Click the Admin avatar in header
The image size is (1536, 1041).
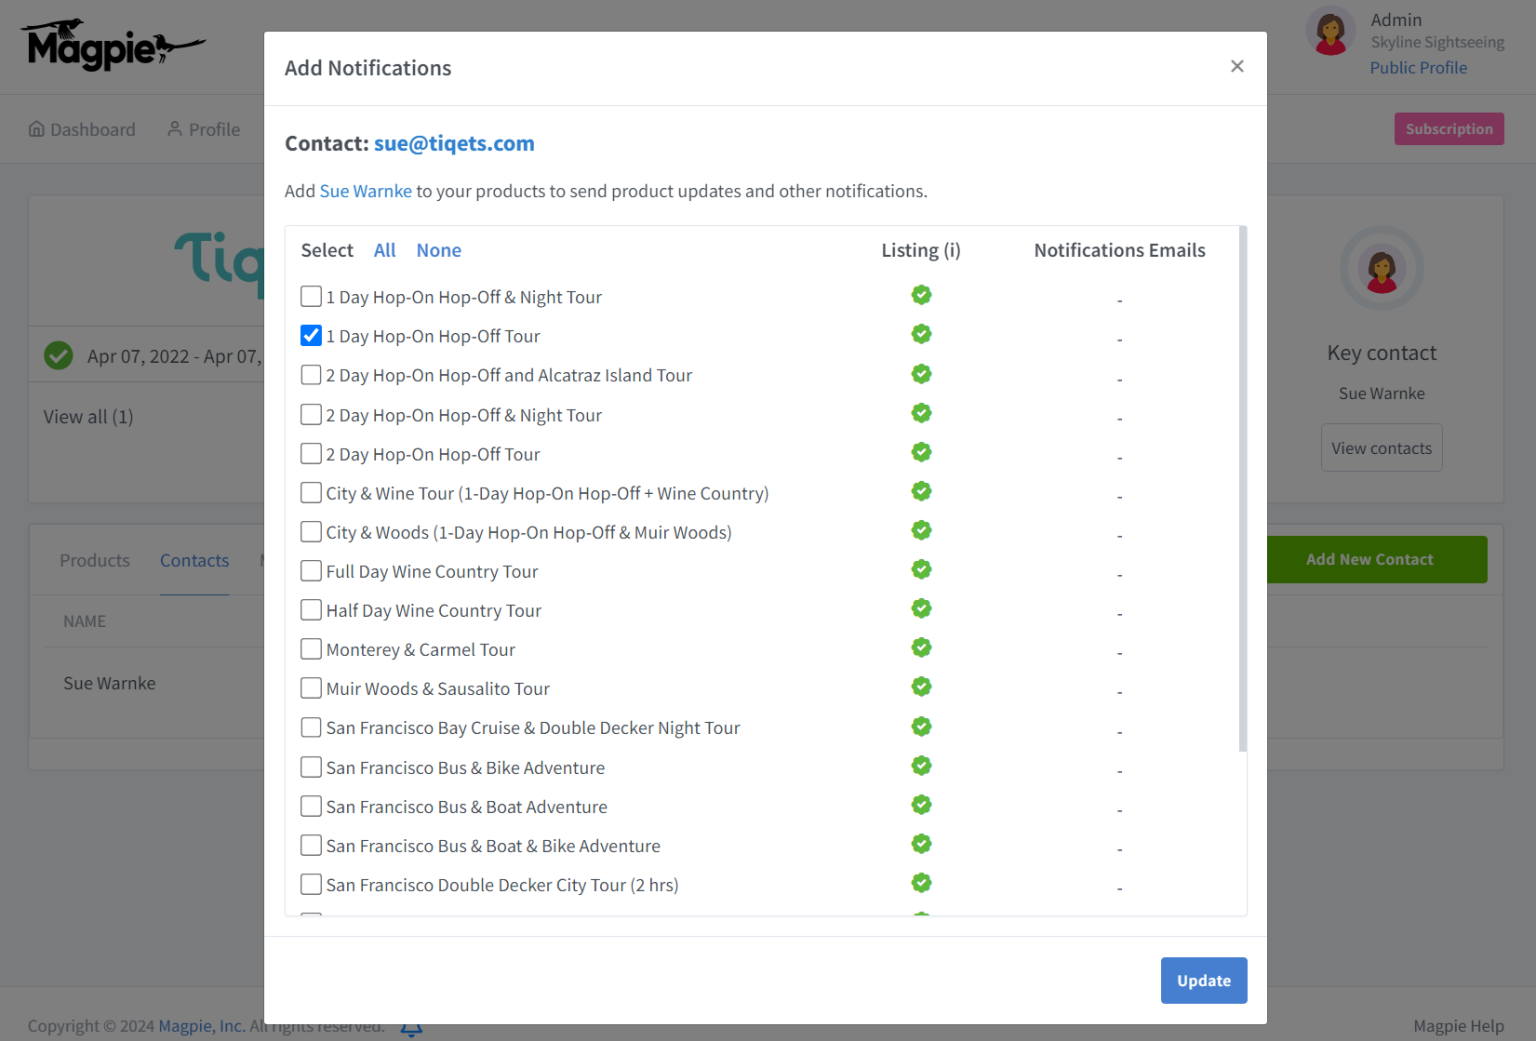[x=1330, y=32]
